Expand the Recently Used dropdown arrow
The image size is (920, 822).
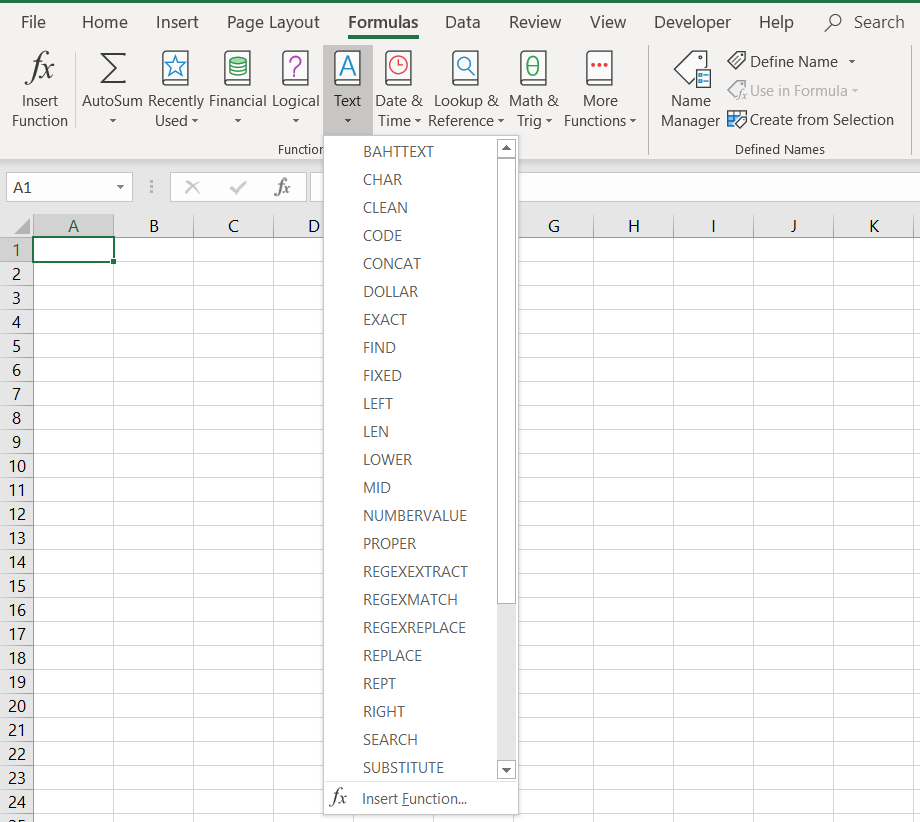tap(195, 121)
